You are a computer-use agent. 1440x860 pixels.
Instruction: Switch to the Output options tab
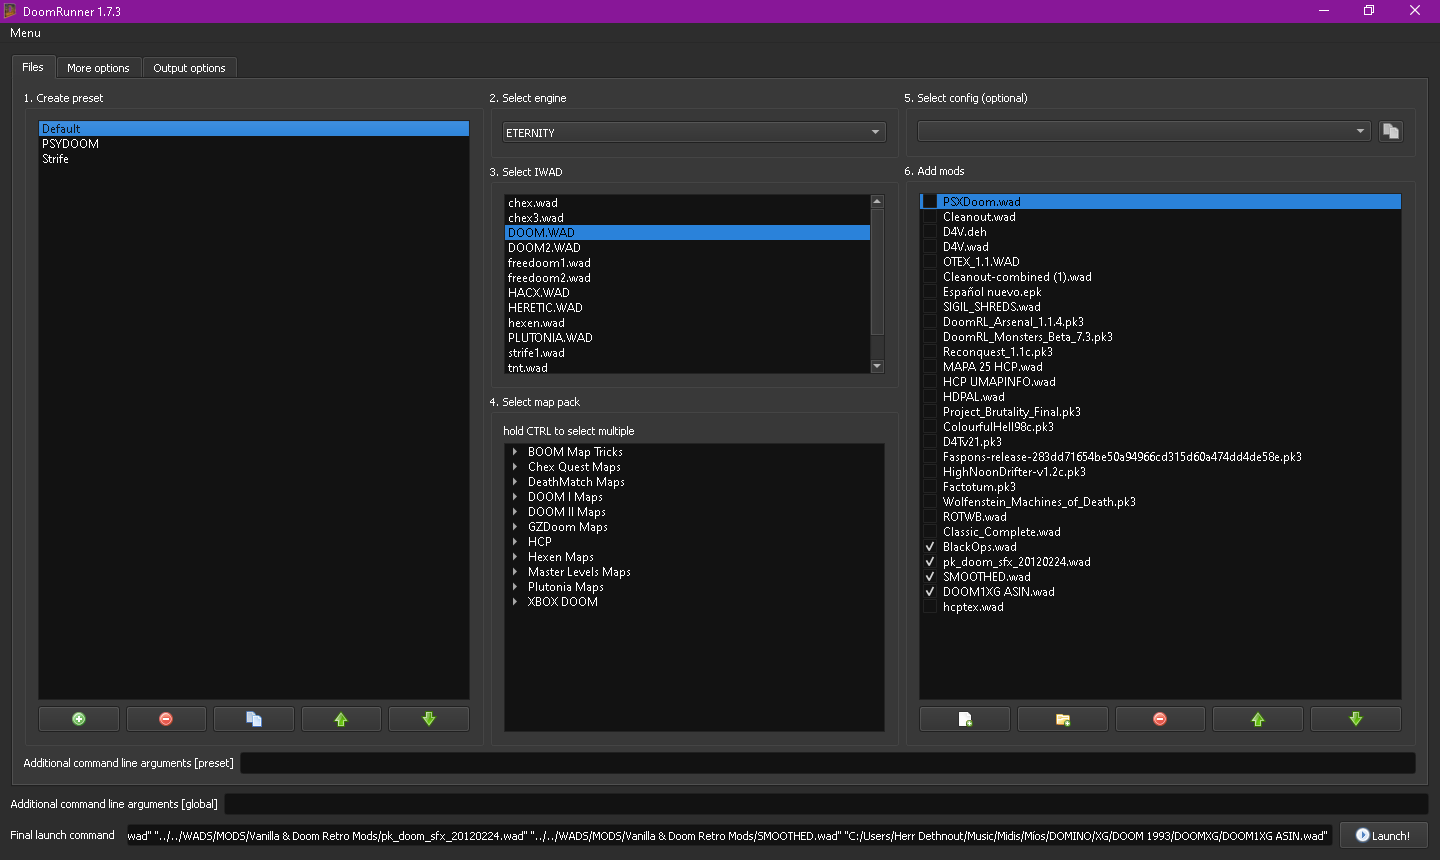point(189,68)
